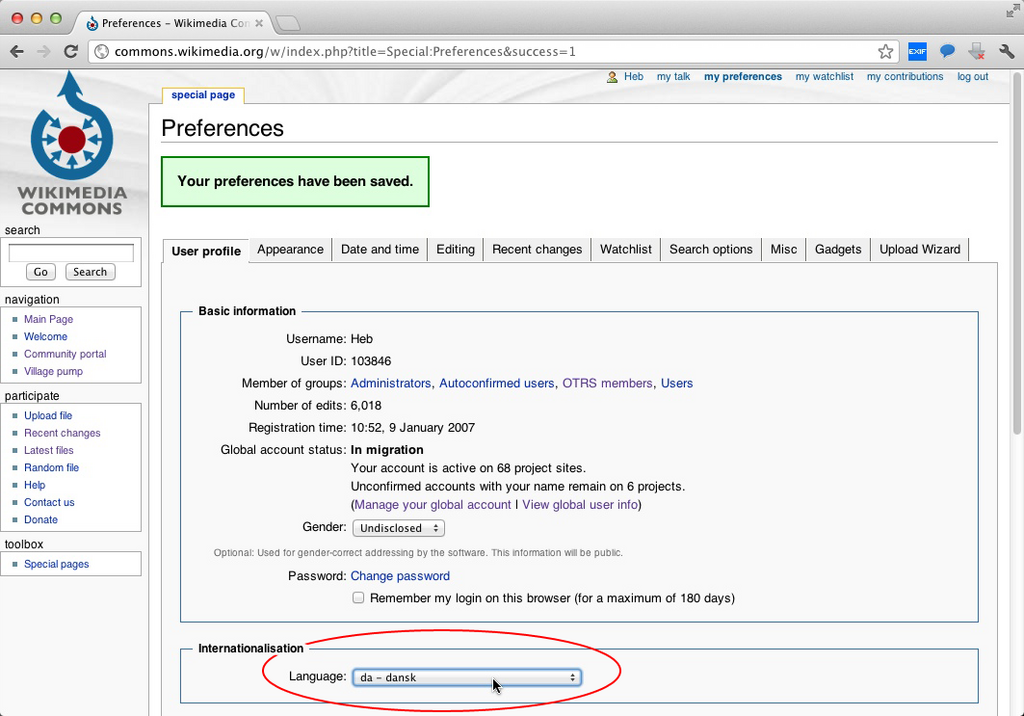Click the download extension icon in toolbar
The width and height of the screenshot is (1024, 716).
[x=977, y=52]
